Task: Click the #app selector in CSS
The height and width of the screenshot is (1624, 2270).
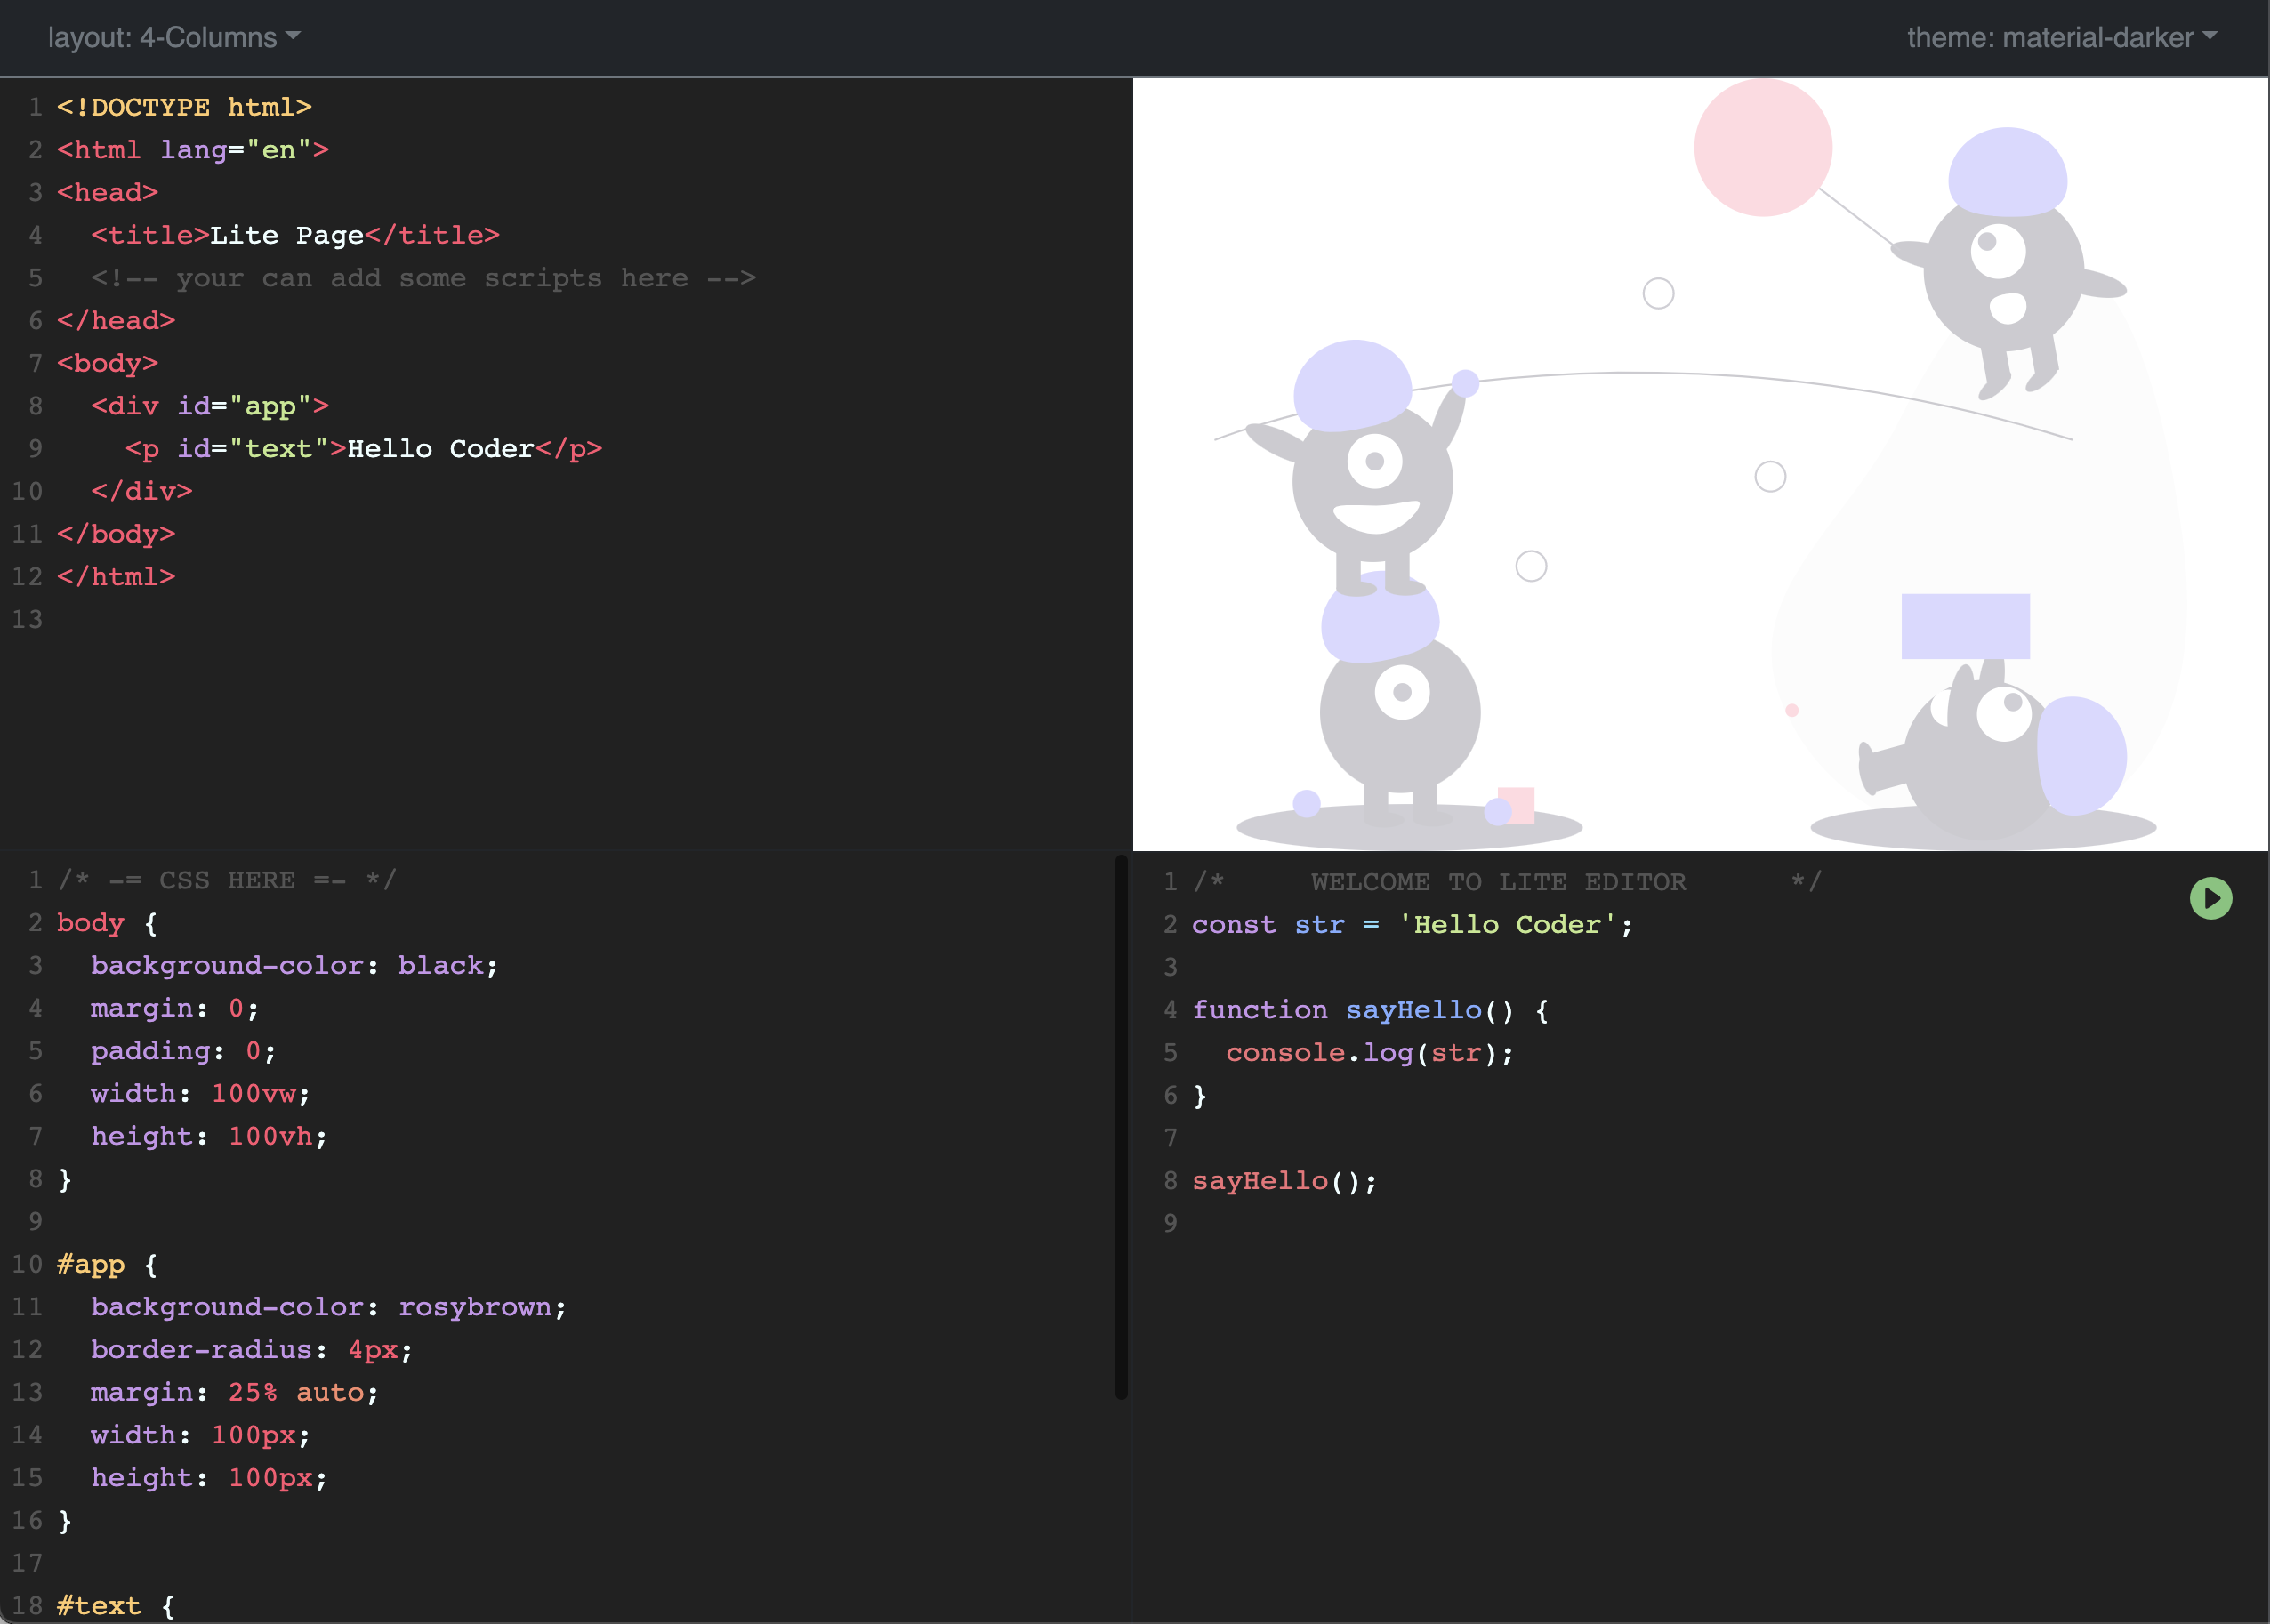Action: pyautogui.click(x=91, y=1265)
